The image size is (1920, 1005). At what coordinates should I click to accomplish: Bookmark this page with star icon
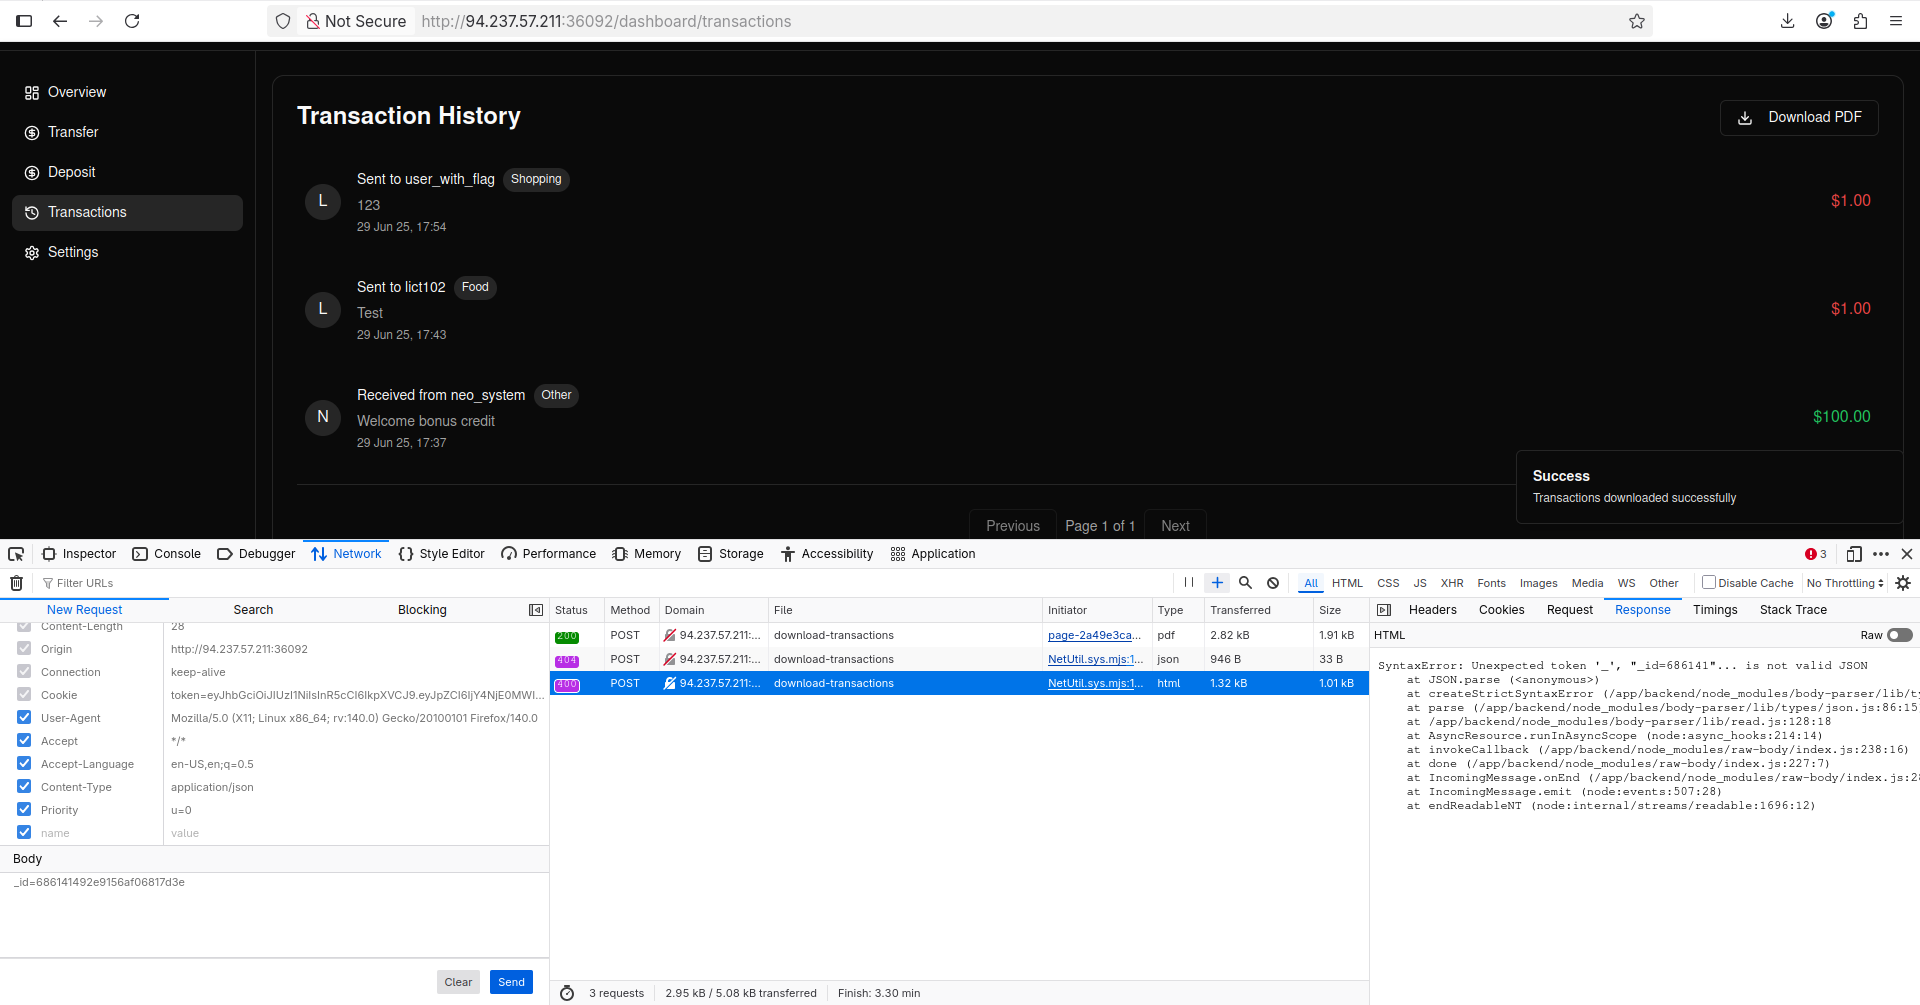1637,21
